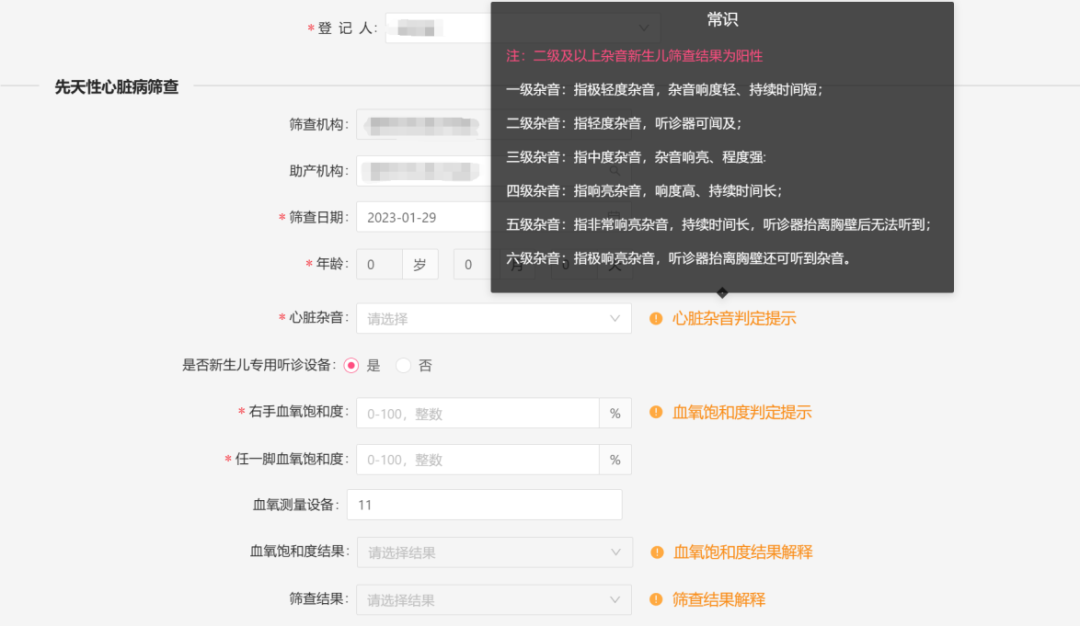Image resolution: width=1080 pixels, height=626 pixels.
Task: Click the selected 是 radio to confirm it
Action: 351,365
